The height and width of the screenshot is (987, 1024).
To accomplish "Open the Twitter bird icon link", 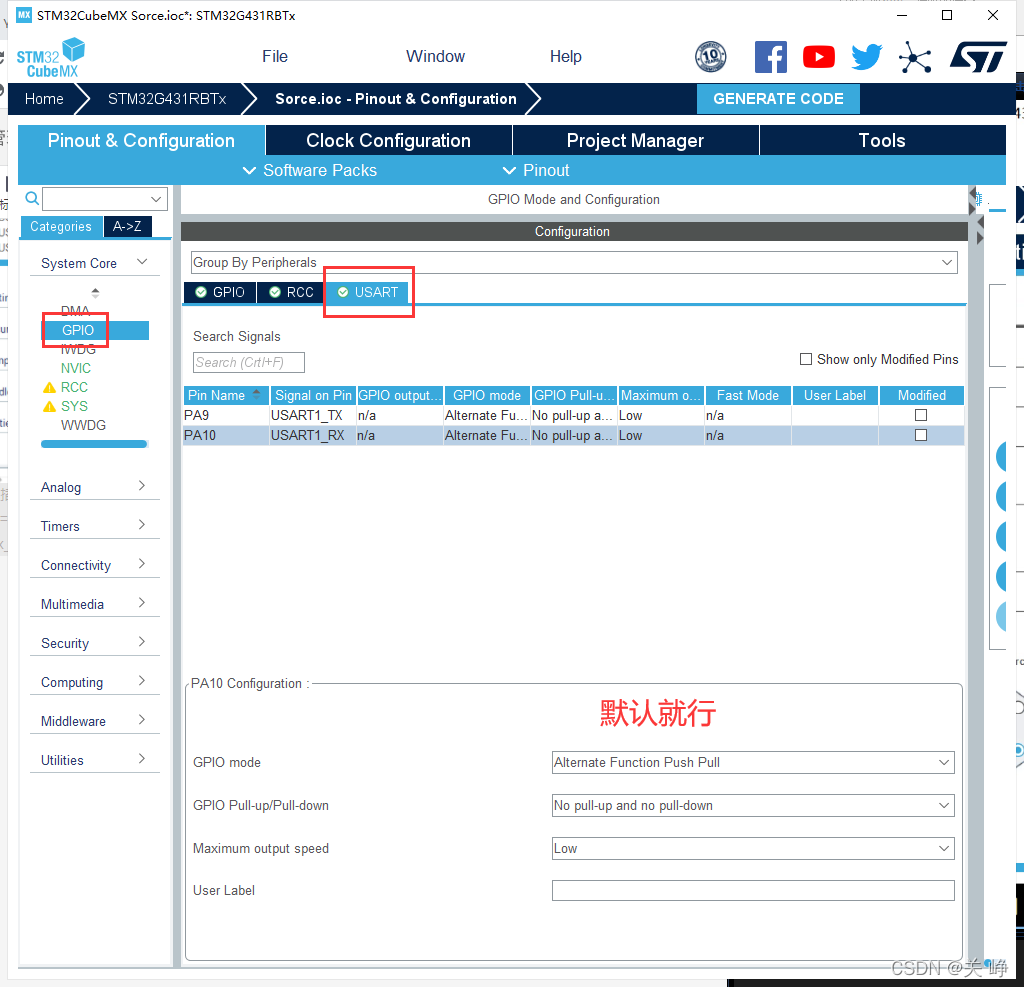I will [867, 57].
